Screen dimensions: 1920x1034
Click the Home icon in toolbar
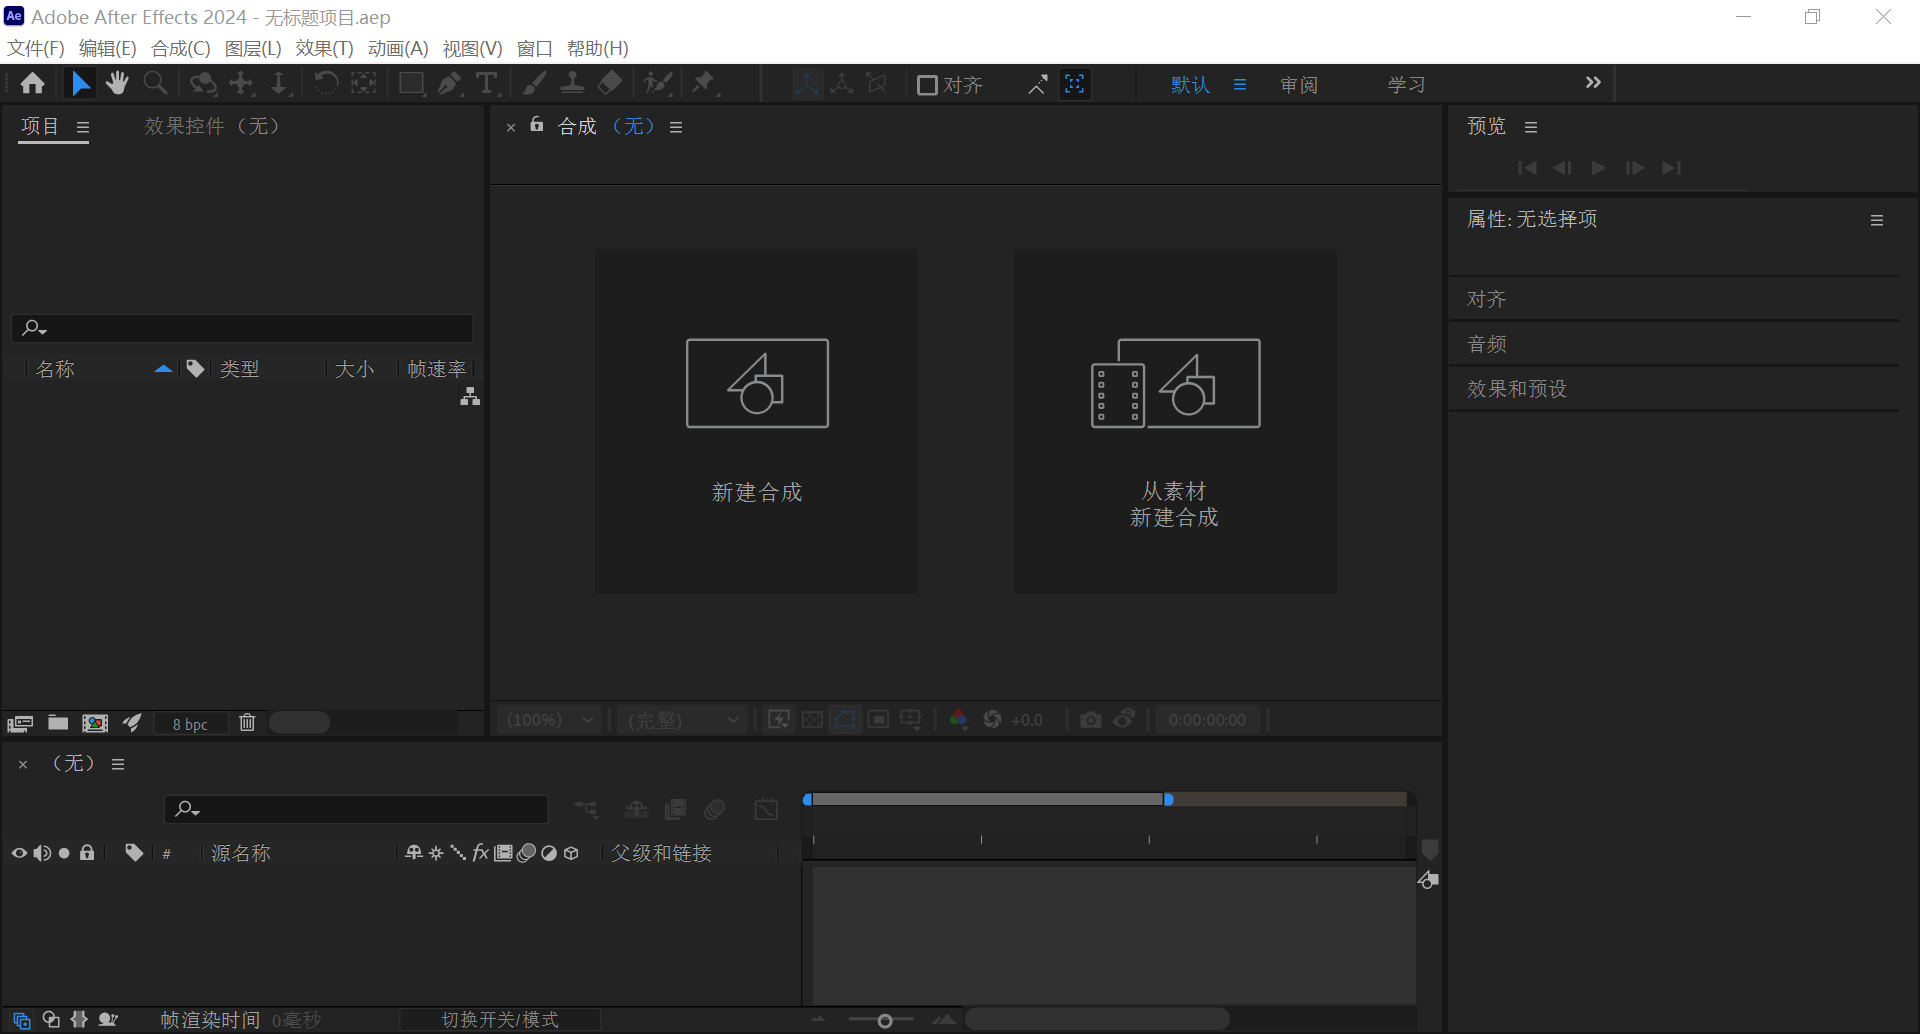(33, 84)
